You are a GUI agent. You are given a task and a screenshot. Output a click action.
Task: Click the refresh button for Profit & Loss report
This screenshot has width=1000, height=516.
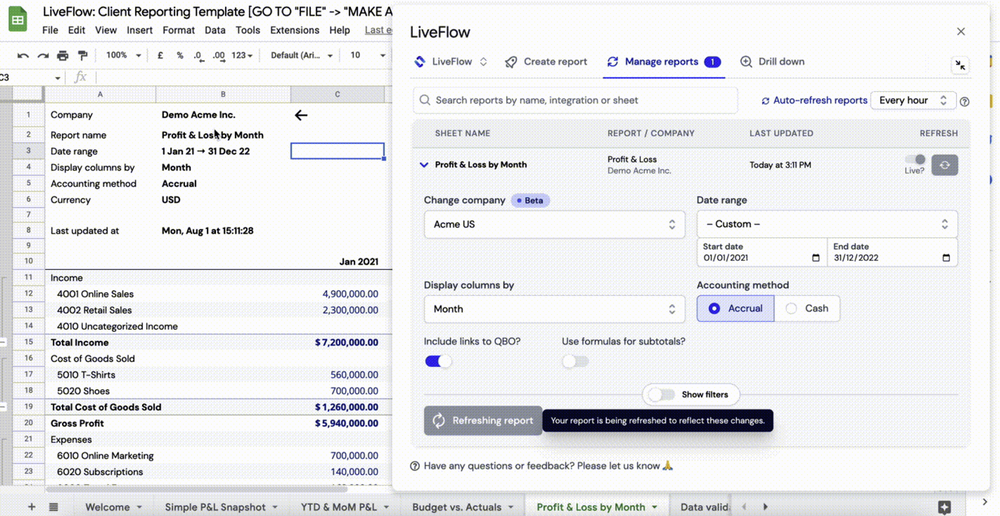click(x=945, y=165)
